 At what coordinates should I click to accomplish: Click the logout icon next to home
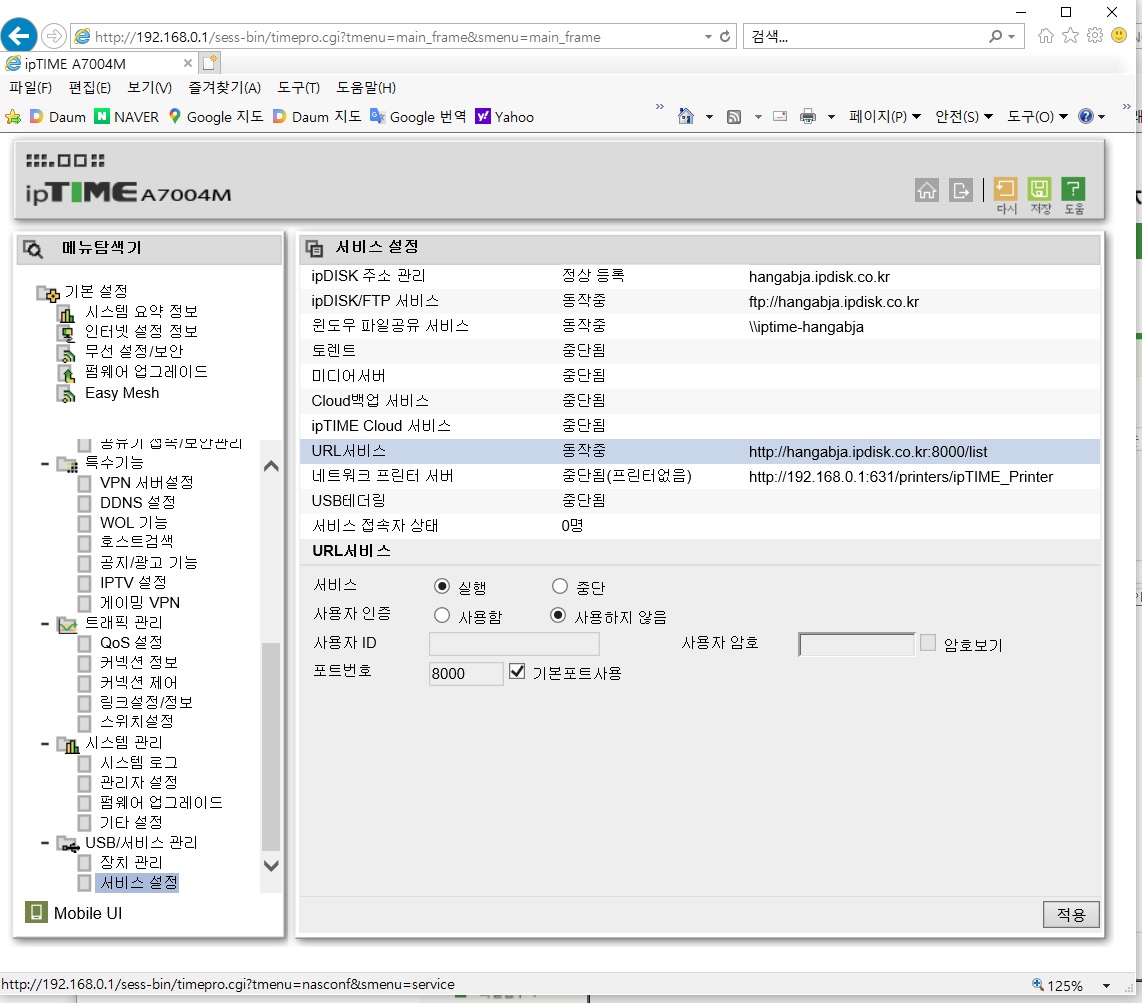[961, 191]
